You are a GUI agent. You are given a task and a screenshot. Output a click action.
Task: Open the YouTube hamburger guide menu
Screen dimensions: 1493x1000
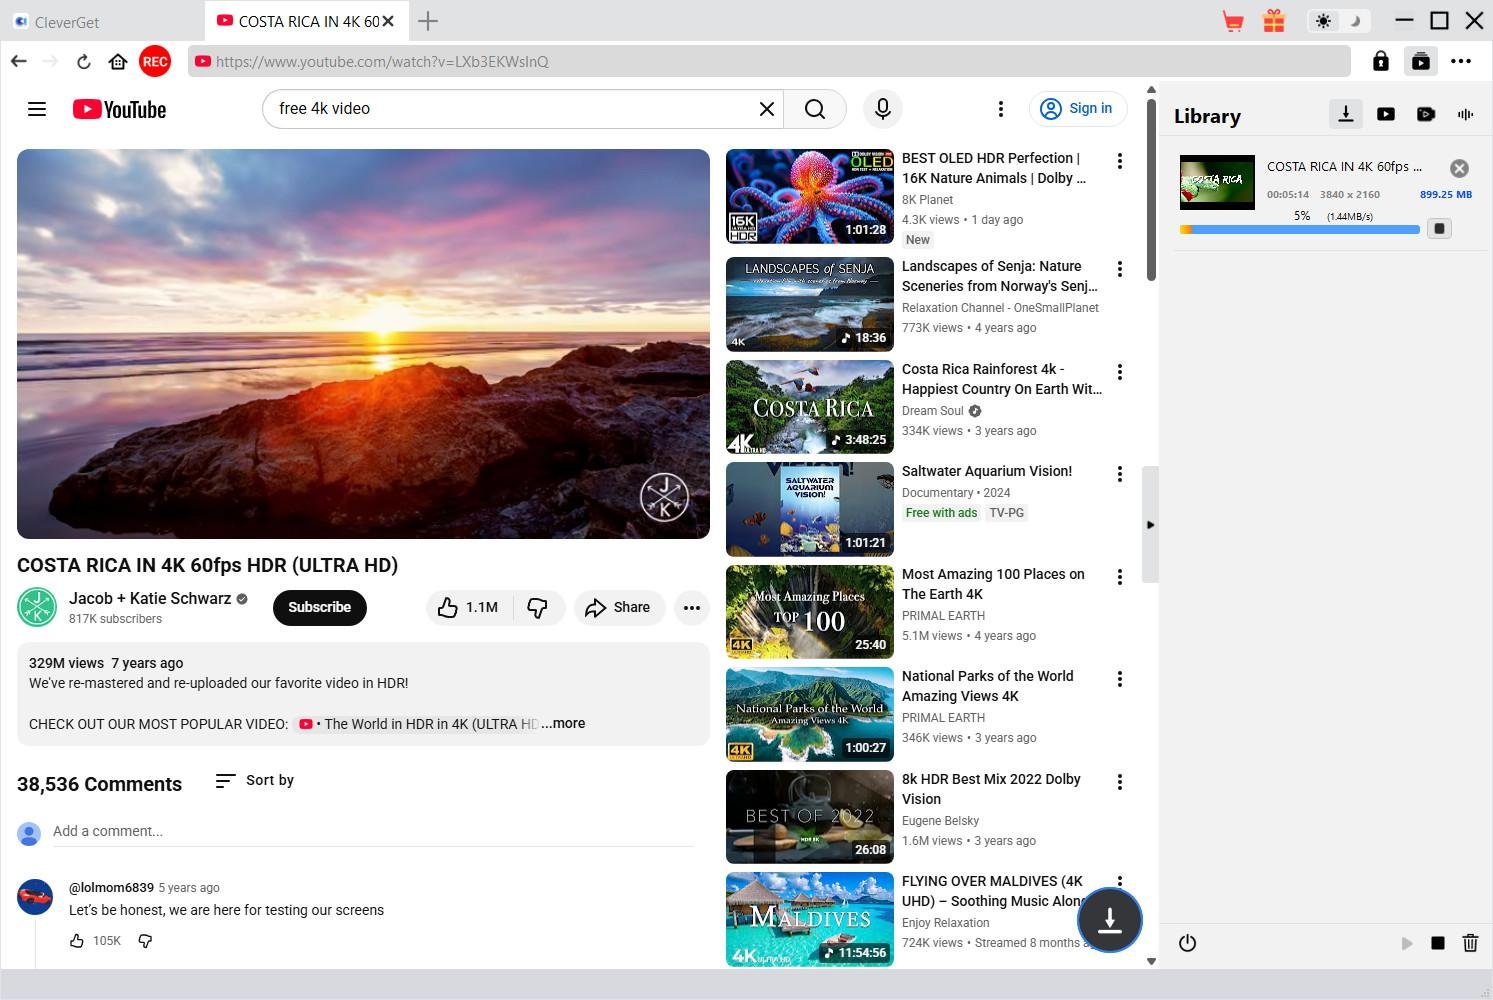[37, 109]
